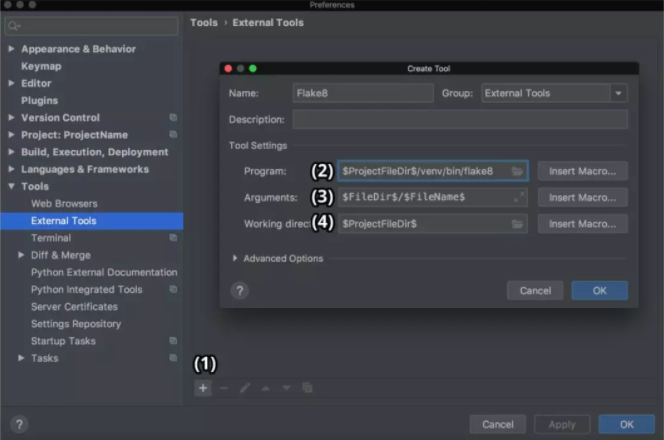Click the search magnifier icon in Preferences
The height and width of the screenshot is (440, 664).
[x=14, y=26]
